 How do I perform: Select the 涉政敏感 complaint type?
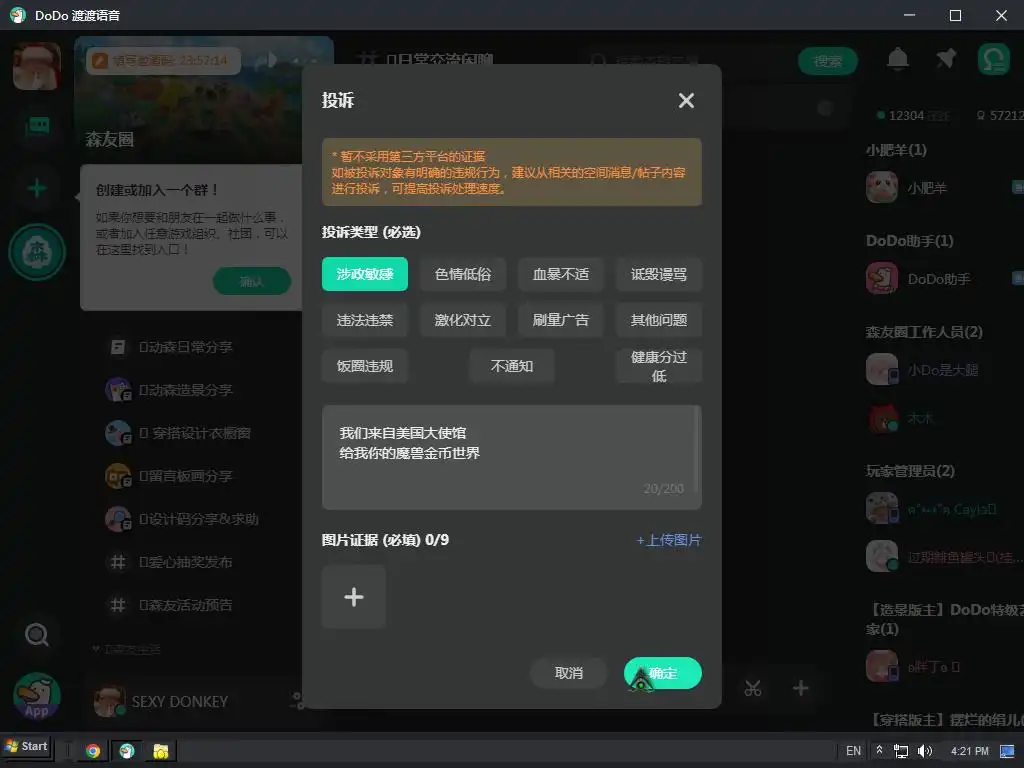[364, 274]
